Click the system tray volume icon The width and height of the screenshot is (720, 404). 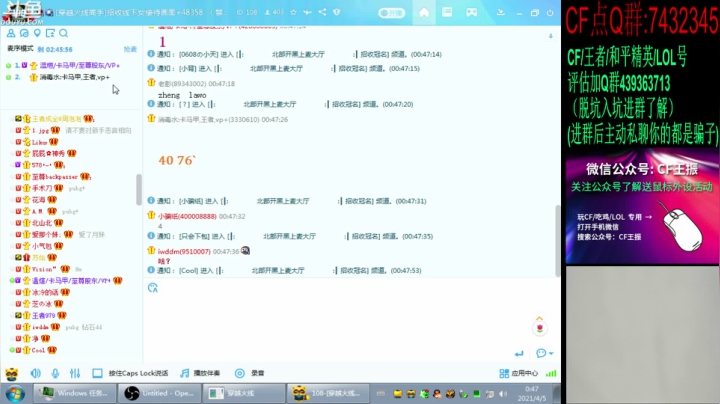point(503,394)
